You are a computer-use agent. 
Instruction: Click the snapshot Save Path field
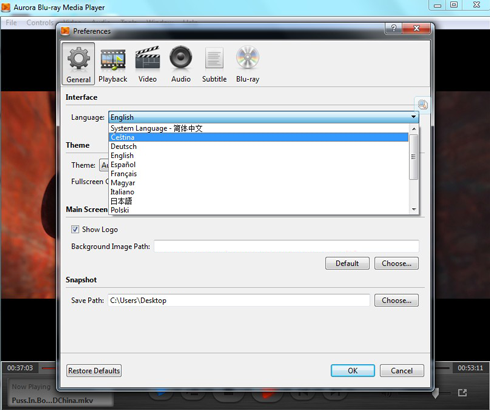(239, 300)
